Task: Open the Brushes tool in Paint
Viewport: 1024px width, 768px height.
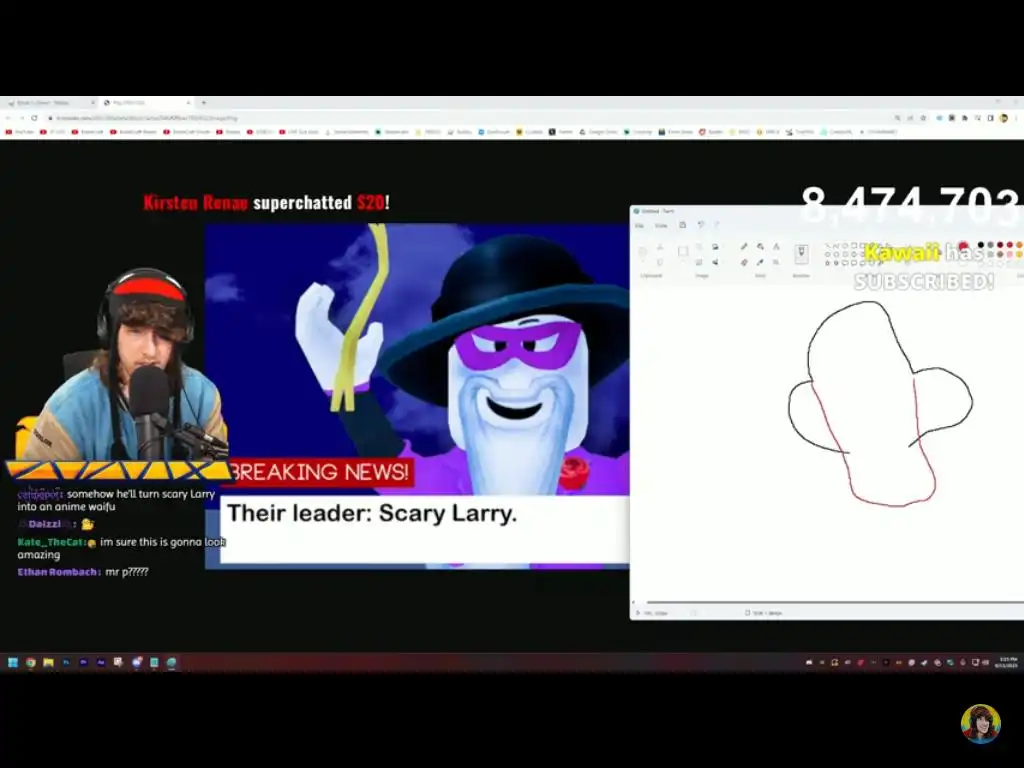Action: coord(801,253)
